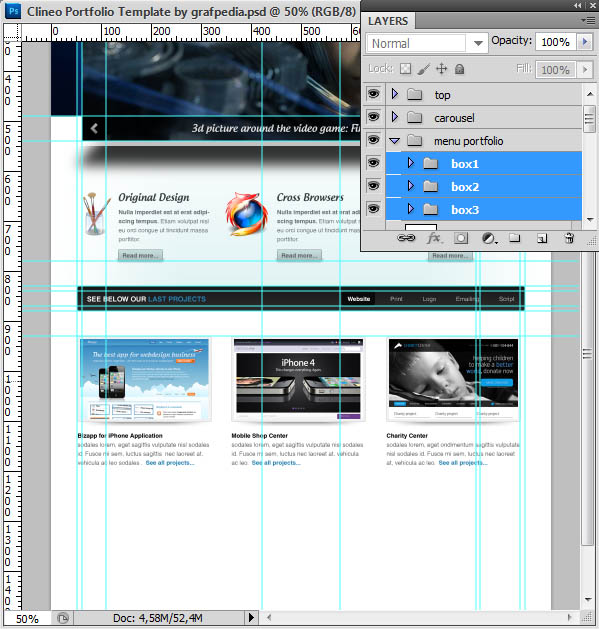599x629 pixels.
Task: Open the Opacity slider arrow
Action: (x=585, y=42)
